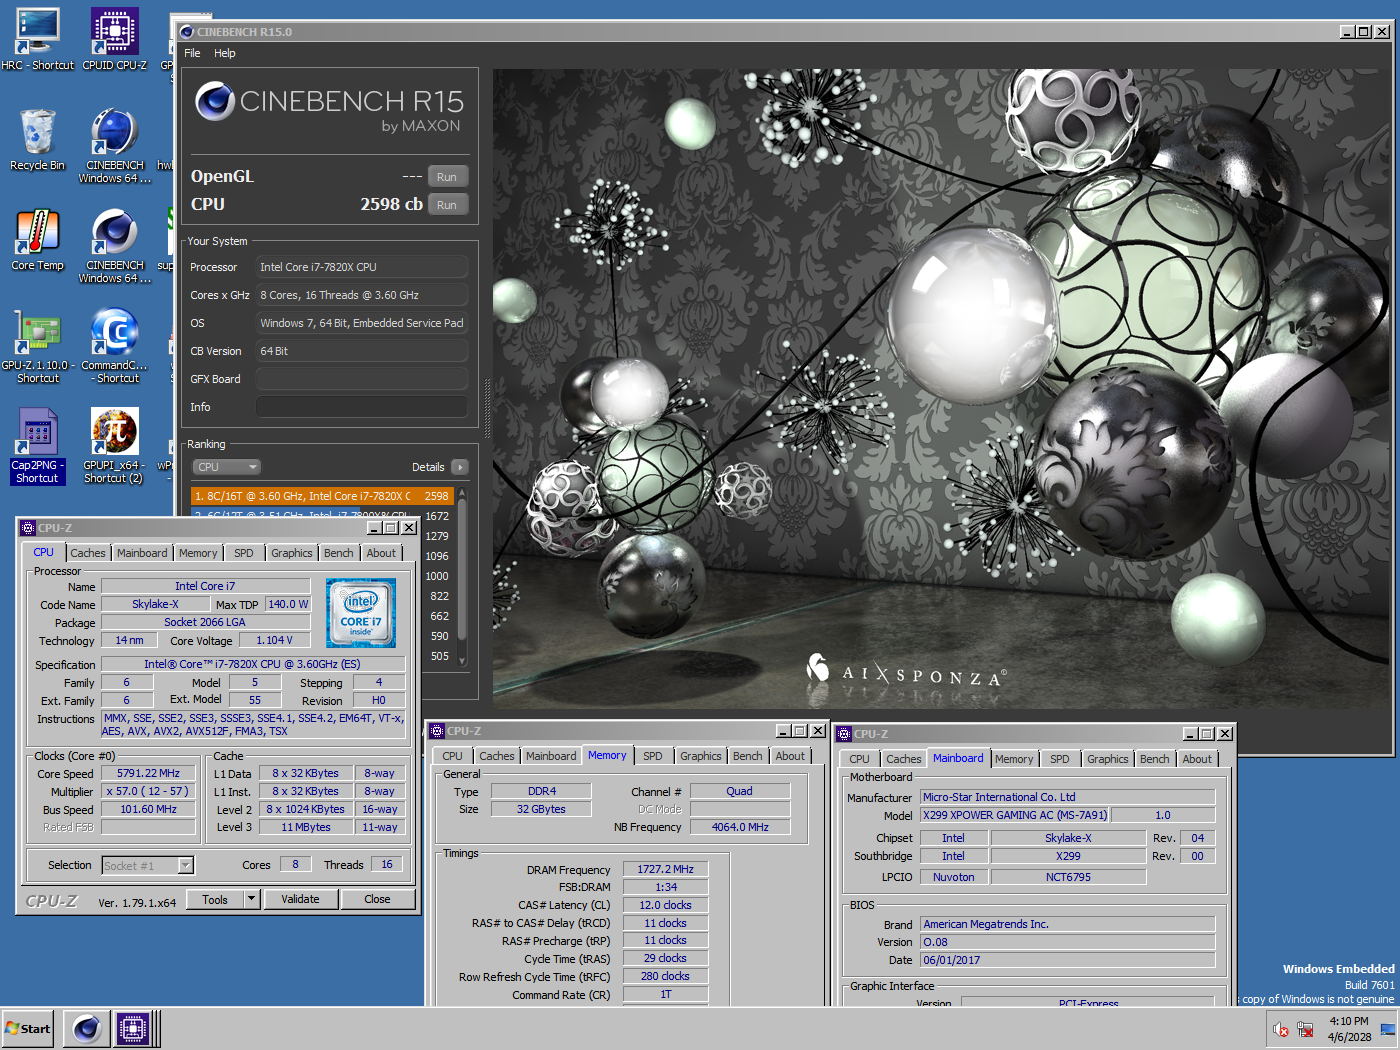Run the OpenGL benchmark
Viewport: 1400px width, 1050px height.
[x=447, y=177]
